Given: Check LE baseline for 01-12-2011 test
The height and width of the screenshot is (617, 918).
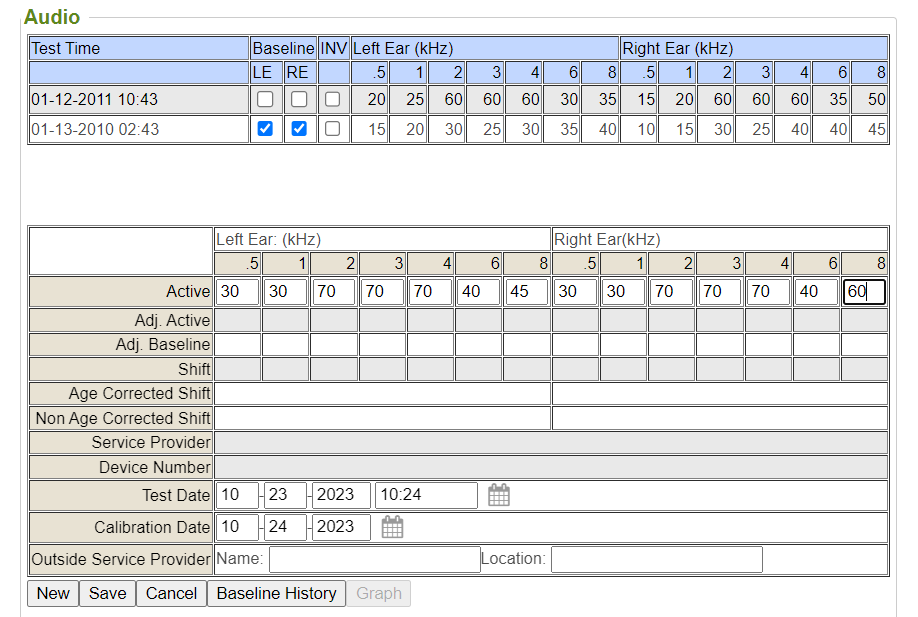Looking at the screenshot, I should pos(265,100).
